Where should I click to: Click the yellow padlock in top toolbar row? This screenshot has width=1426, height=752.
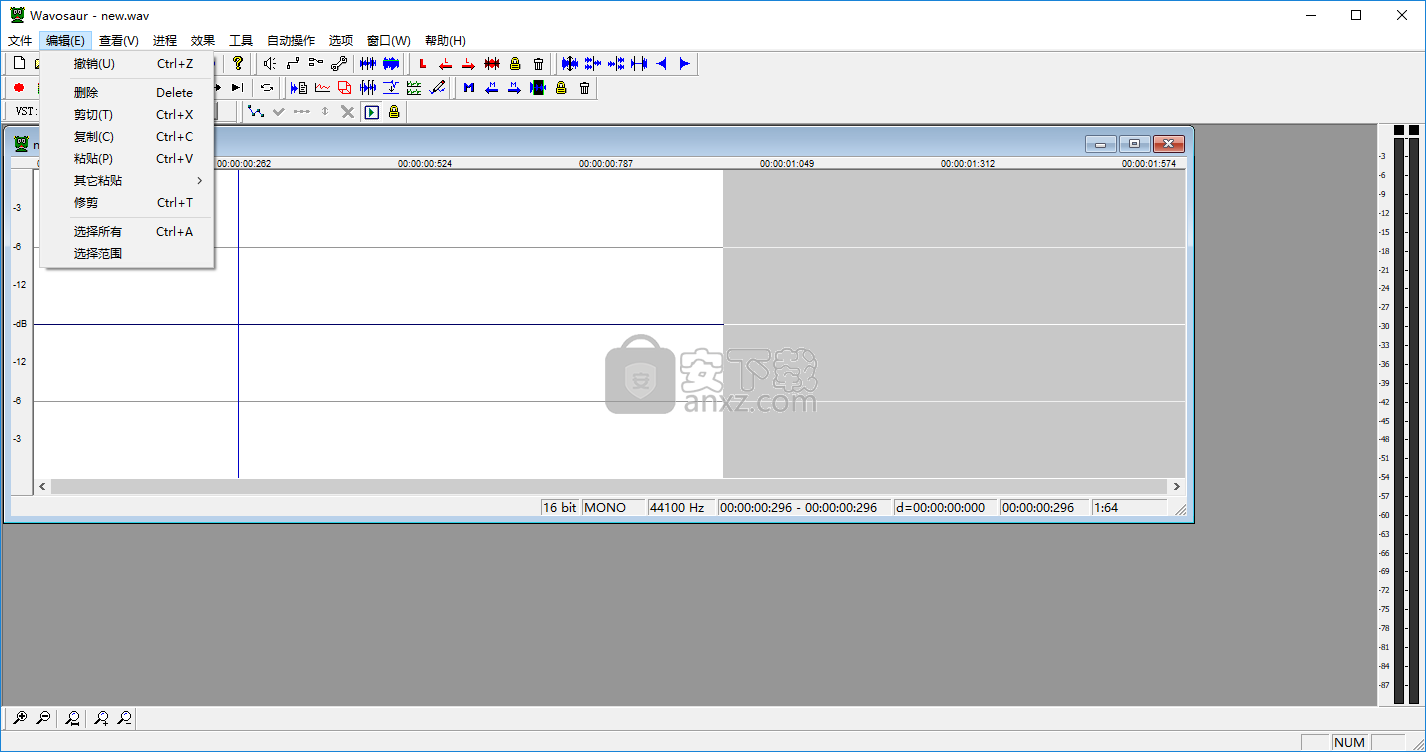pyautogui.click(x=515, y=63)
